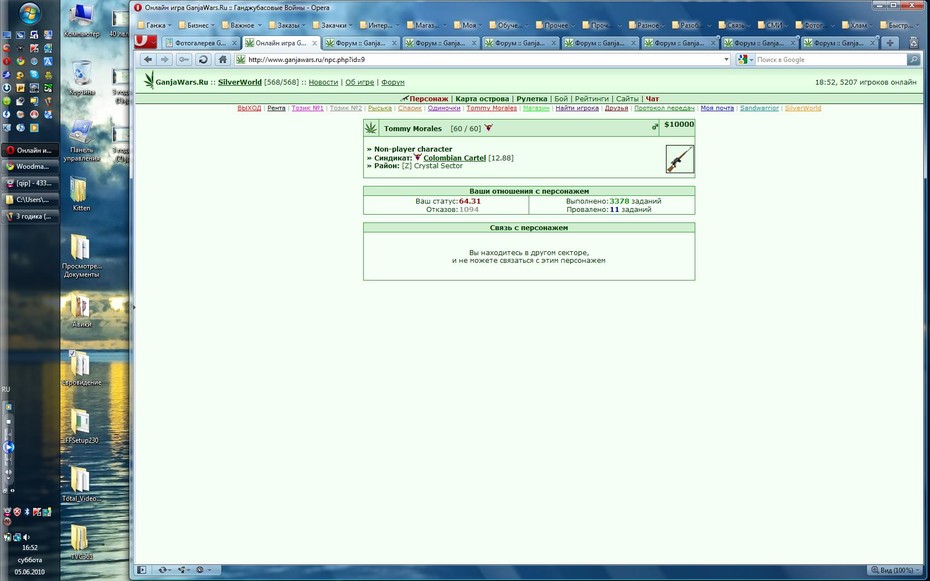
Task: Open the Рейтинги menu item
Action: (x=591, y=98)
